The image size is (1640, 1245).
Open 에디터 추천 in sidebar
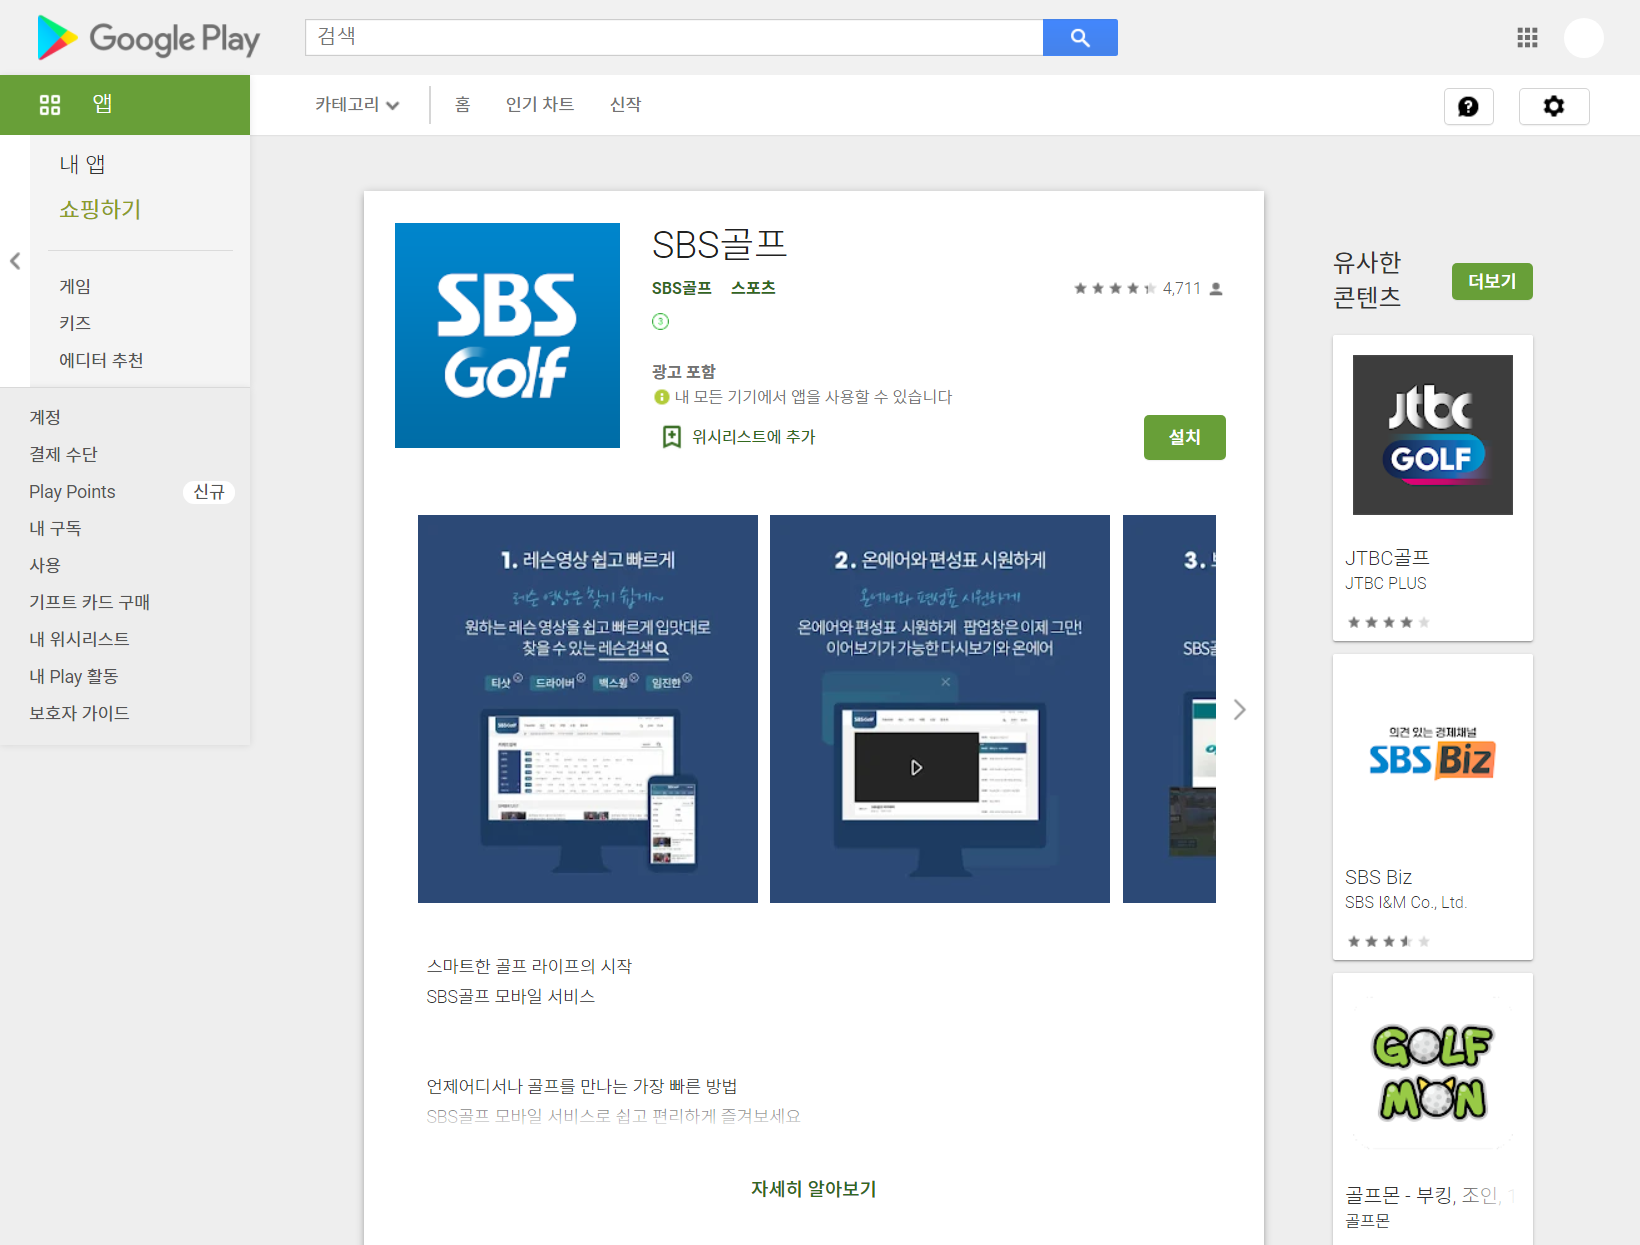101,360
